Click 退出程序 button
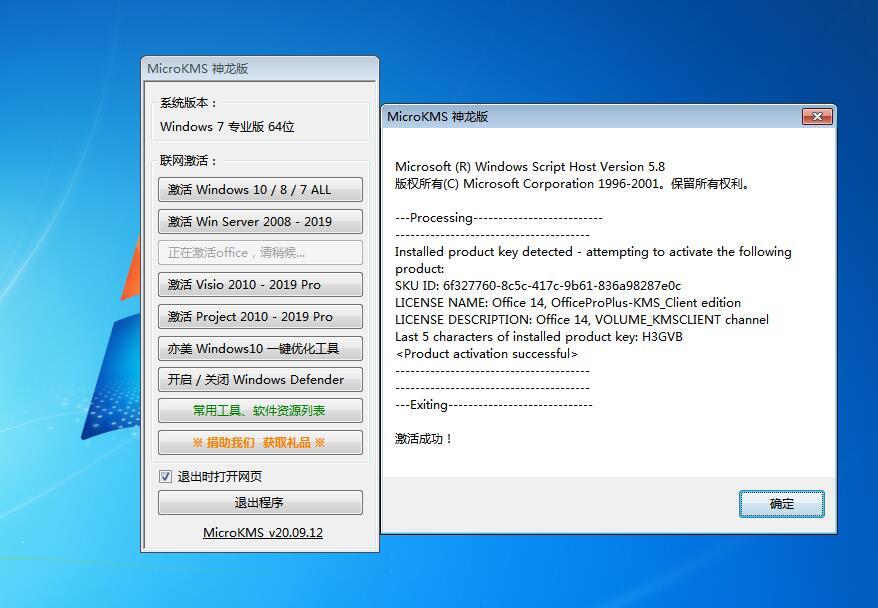Screen dimensions: 878x608 click(260, 503)
